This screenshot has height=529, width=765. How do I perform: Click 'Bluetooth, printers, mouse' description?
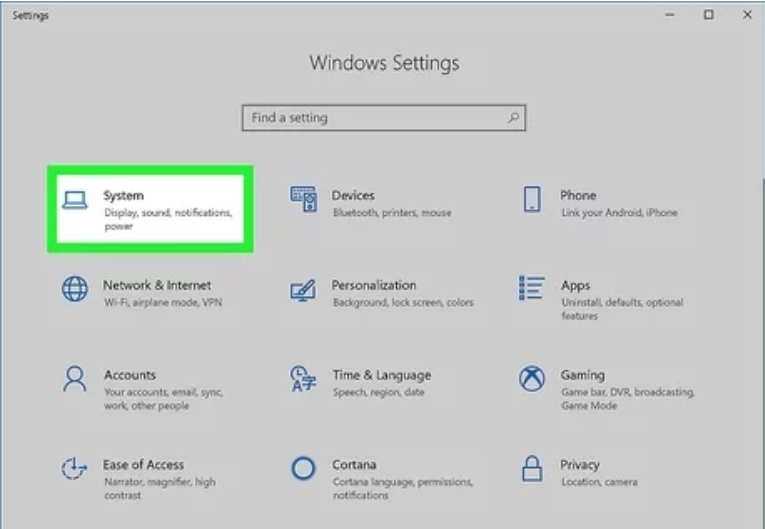(x=392, y=213)
